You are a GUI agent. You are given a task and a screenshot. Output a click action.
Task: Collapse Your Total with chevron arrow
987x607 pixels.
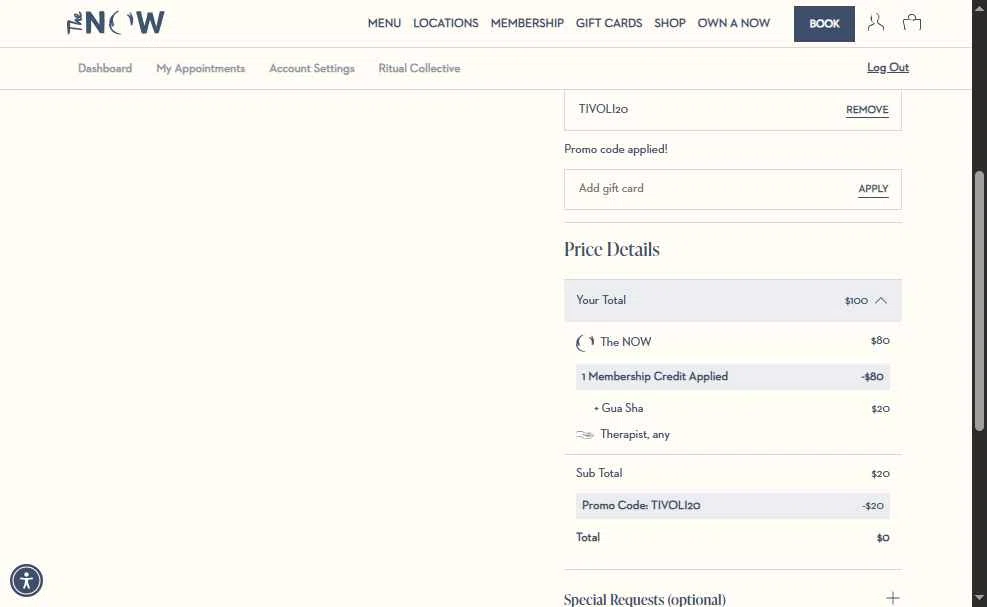pyautogui.click(x=881, y=300)
